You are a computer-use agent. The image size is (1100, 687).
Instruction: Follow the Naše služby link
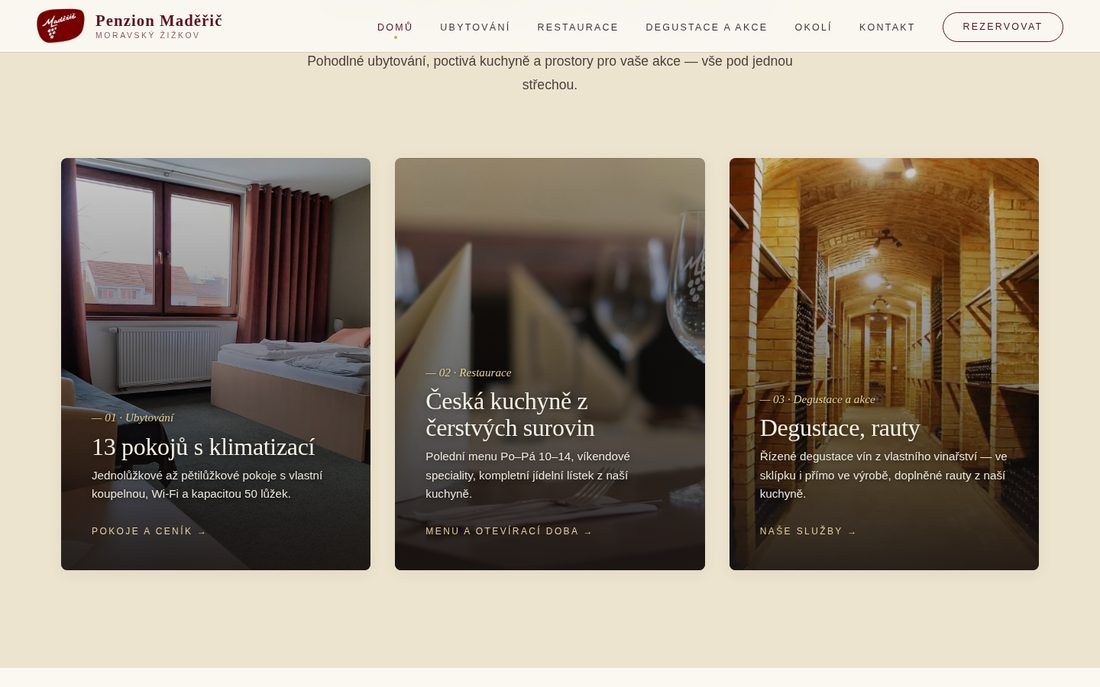tap(808, 531)
